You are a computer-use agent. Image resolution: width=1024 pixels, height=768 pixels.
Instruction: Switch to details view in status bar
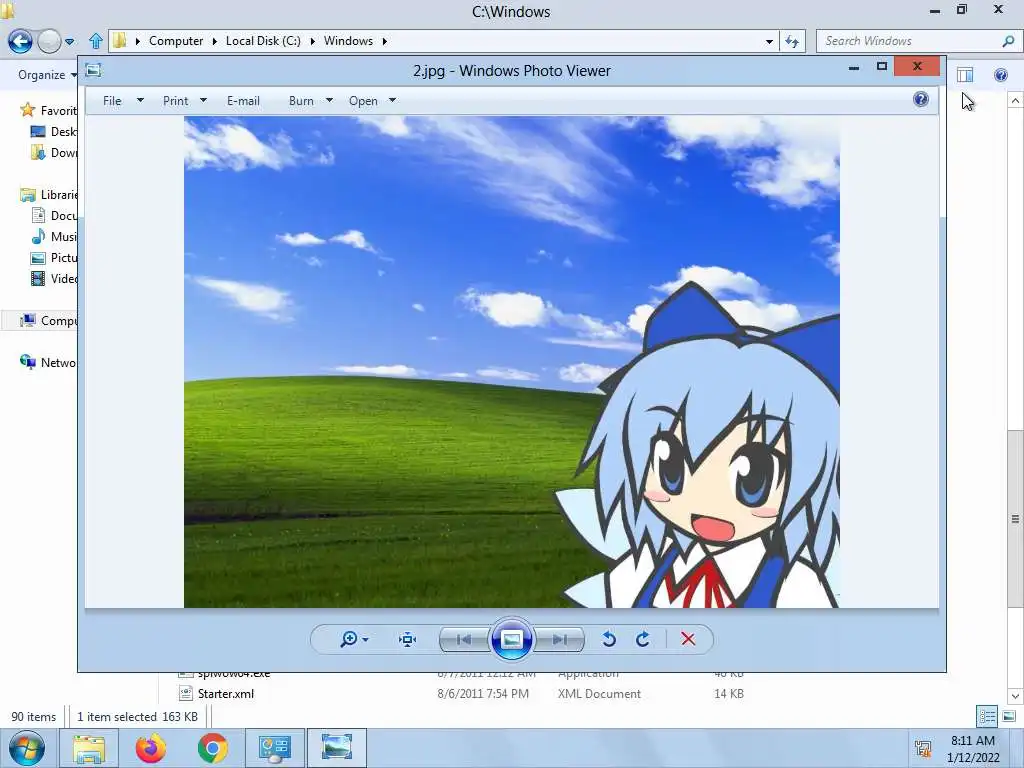[987, 716]
